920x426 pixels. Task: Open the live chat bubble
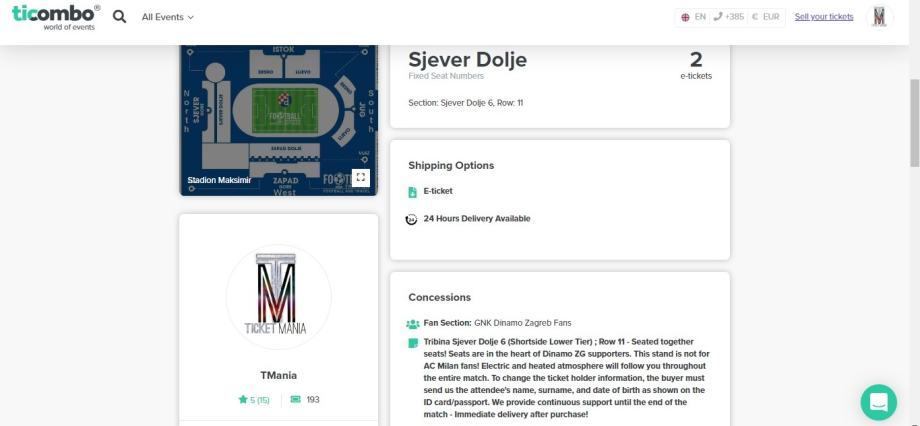879,402
